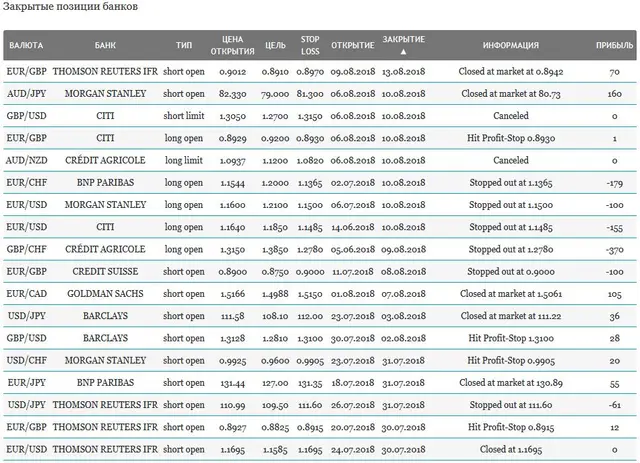Click 'Stopped out at 1.1500' cell

pos(511,205)
